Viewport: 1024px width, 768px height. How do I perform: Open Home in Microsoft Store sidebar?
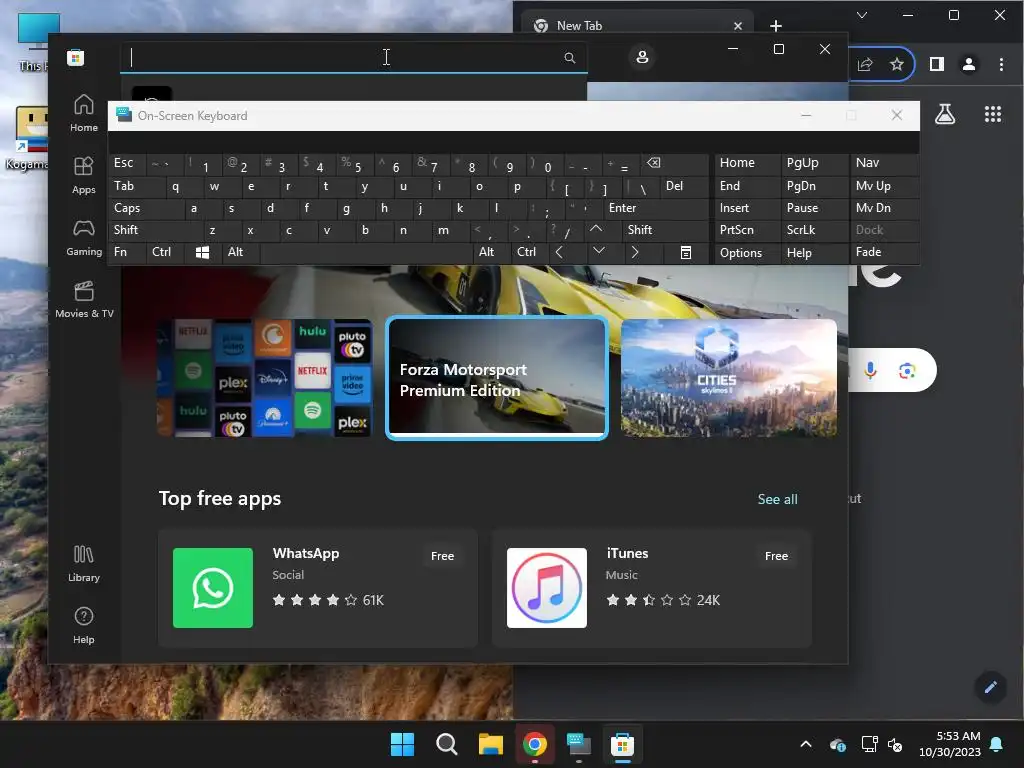84,113
